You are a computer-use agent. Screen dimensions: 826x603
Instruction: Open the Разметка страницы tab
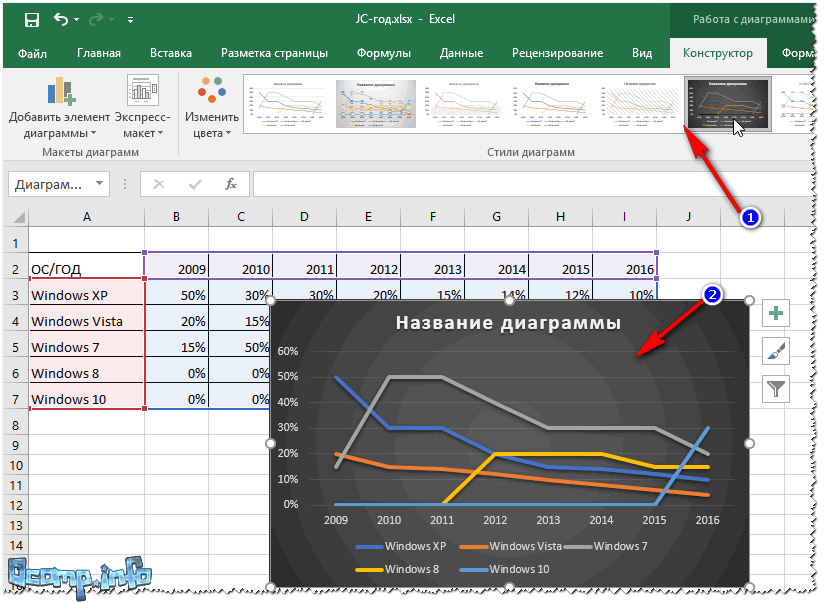[274, 53]
